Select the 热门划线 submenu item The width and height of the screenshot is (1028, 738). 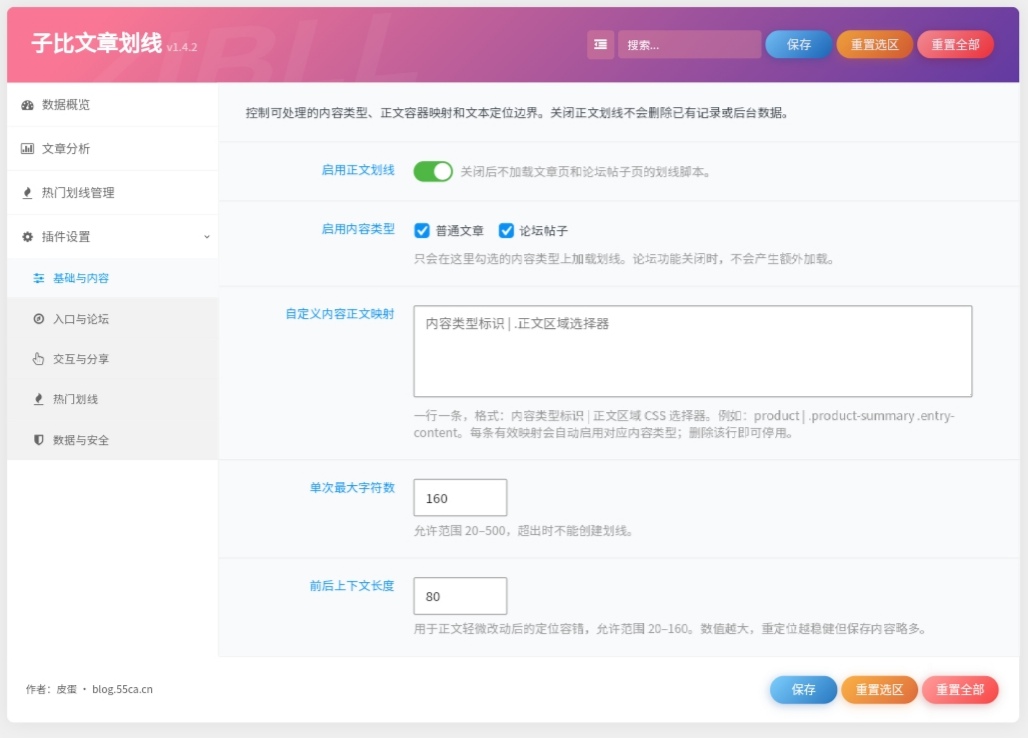point(113,399)
